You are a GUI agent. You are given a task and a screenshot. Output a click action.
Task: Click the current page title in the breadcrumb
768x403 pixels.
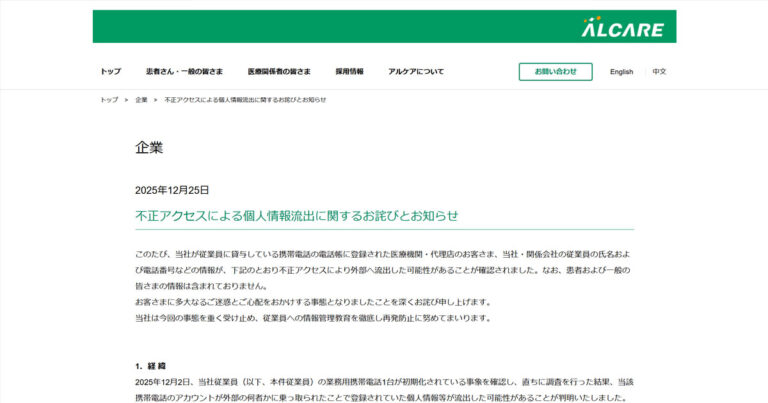point(245,100)
